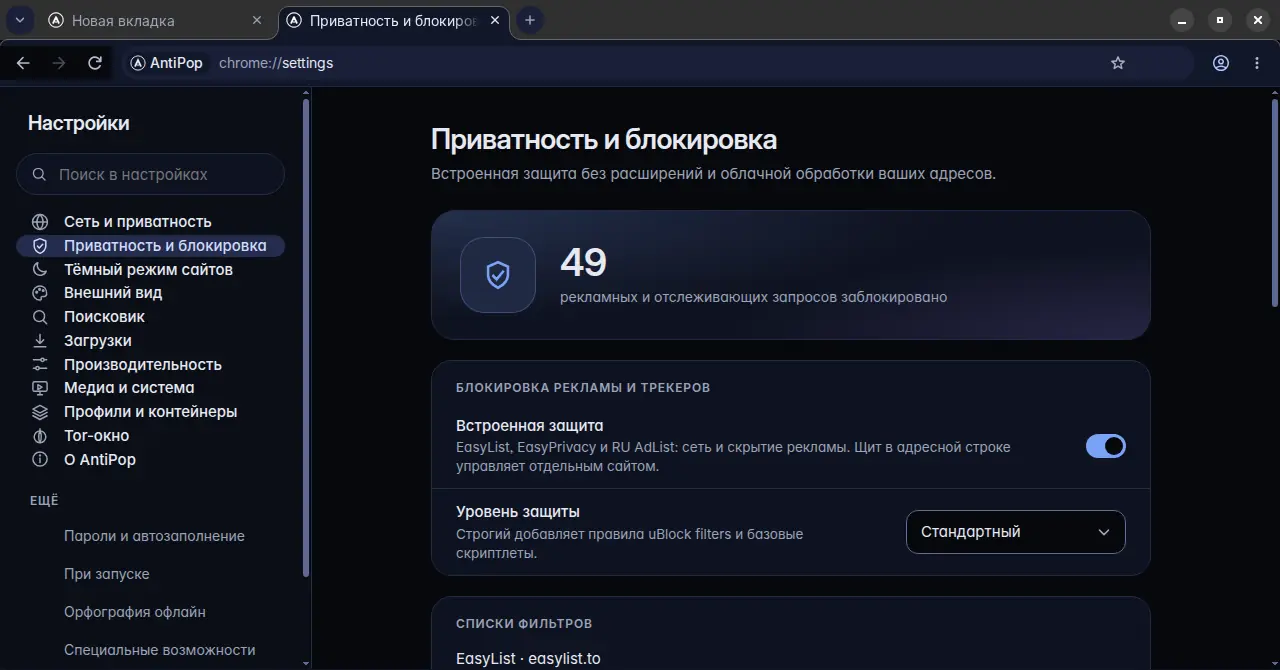Image resolution: width=1280 pixels, height=670 pixels.
Task: Open the tab search dropdown arrow
Action: tap(19, 20)
